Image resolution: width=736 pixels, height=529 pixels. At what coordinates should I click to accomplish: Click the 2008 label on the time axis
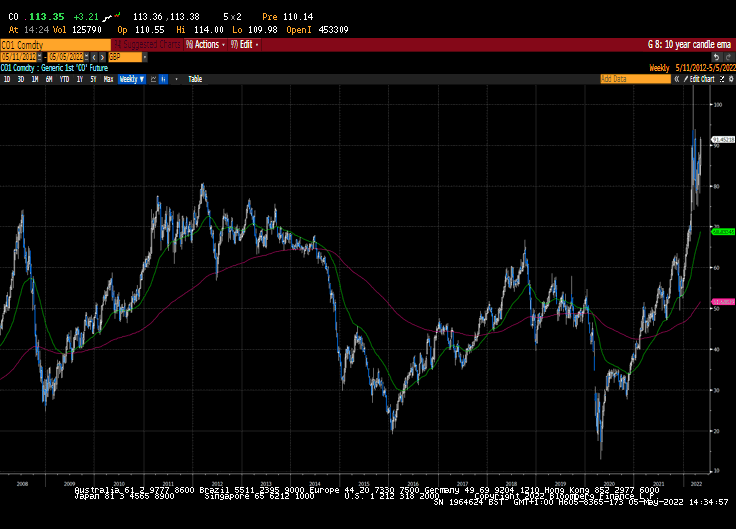(22, 484)
